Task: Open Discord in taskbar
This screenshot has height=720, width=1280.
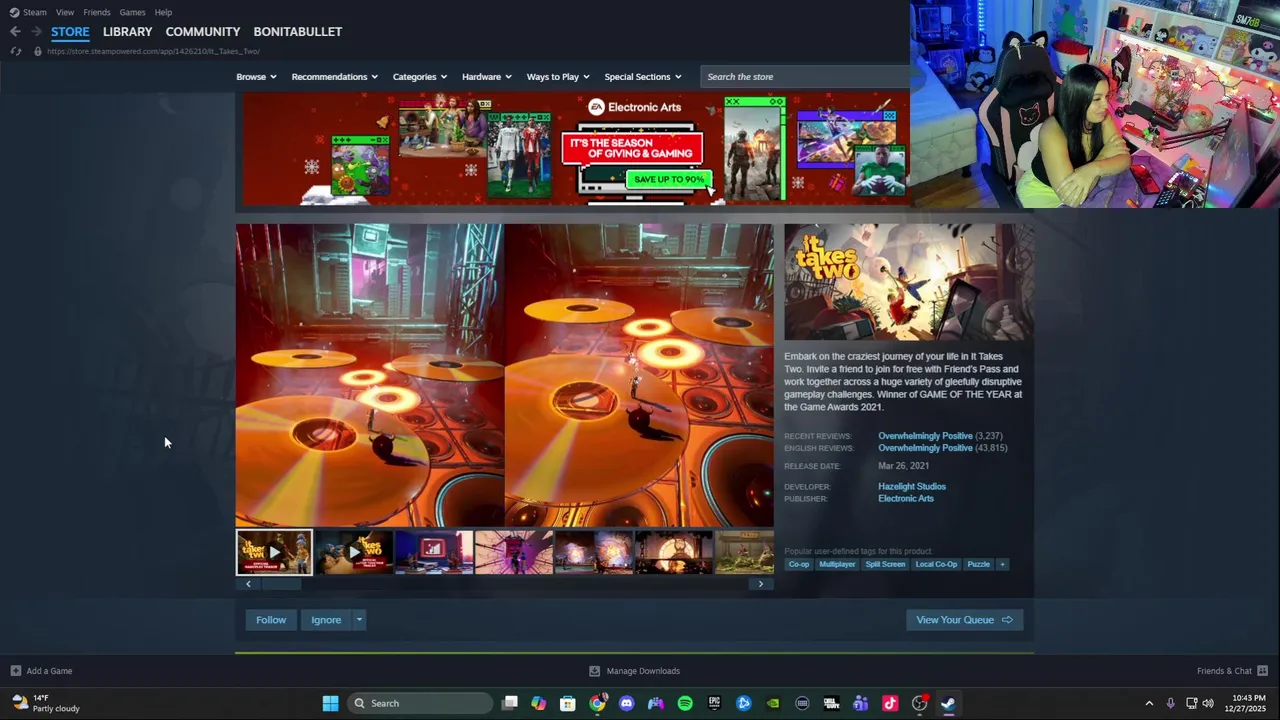Action: coord(626,703)
